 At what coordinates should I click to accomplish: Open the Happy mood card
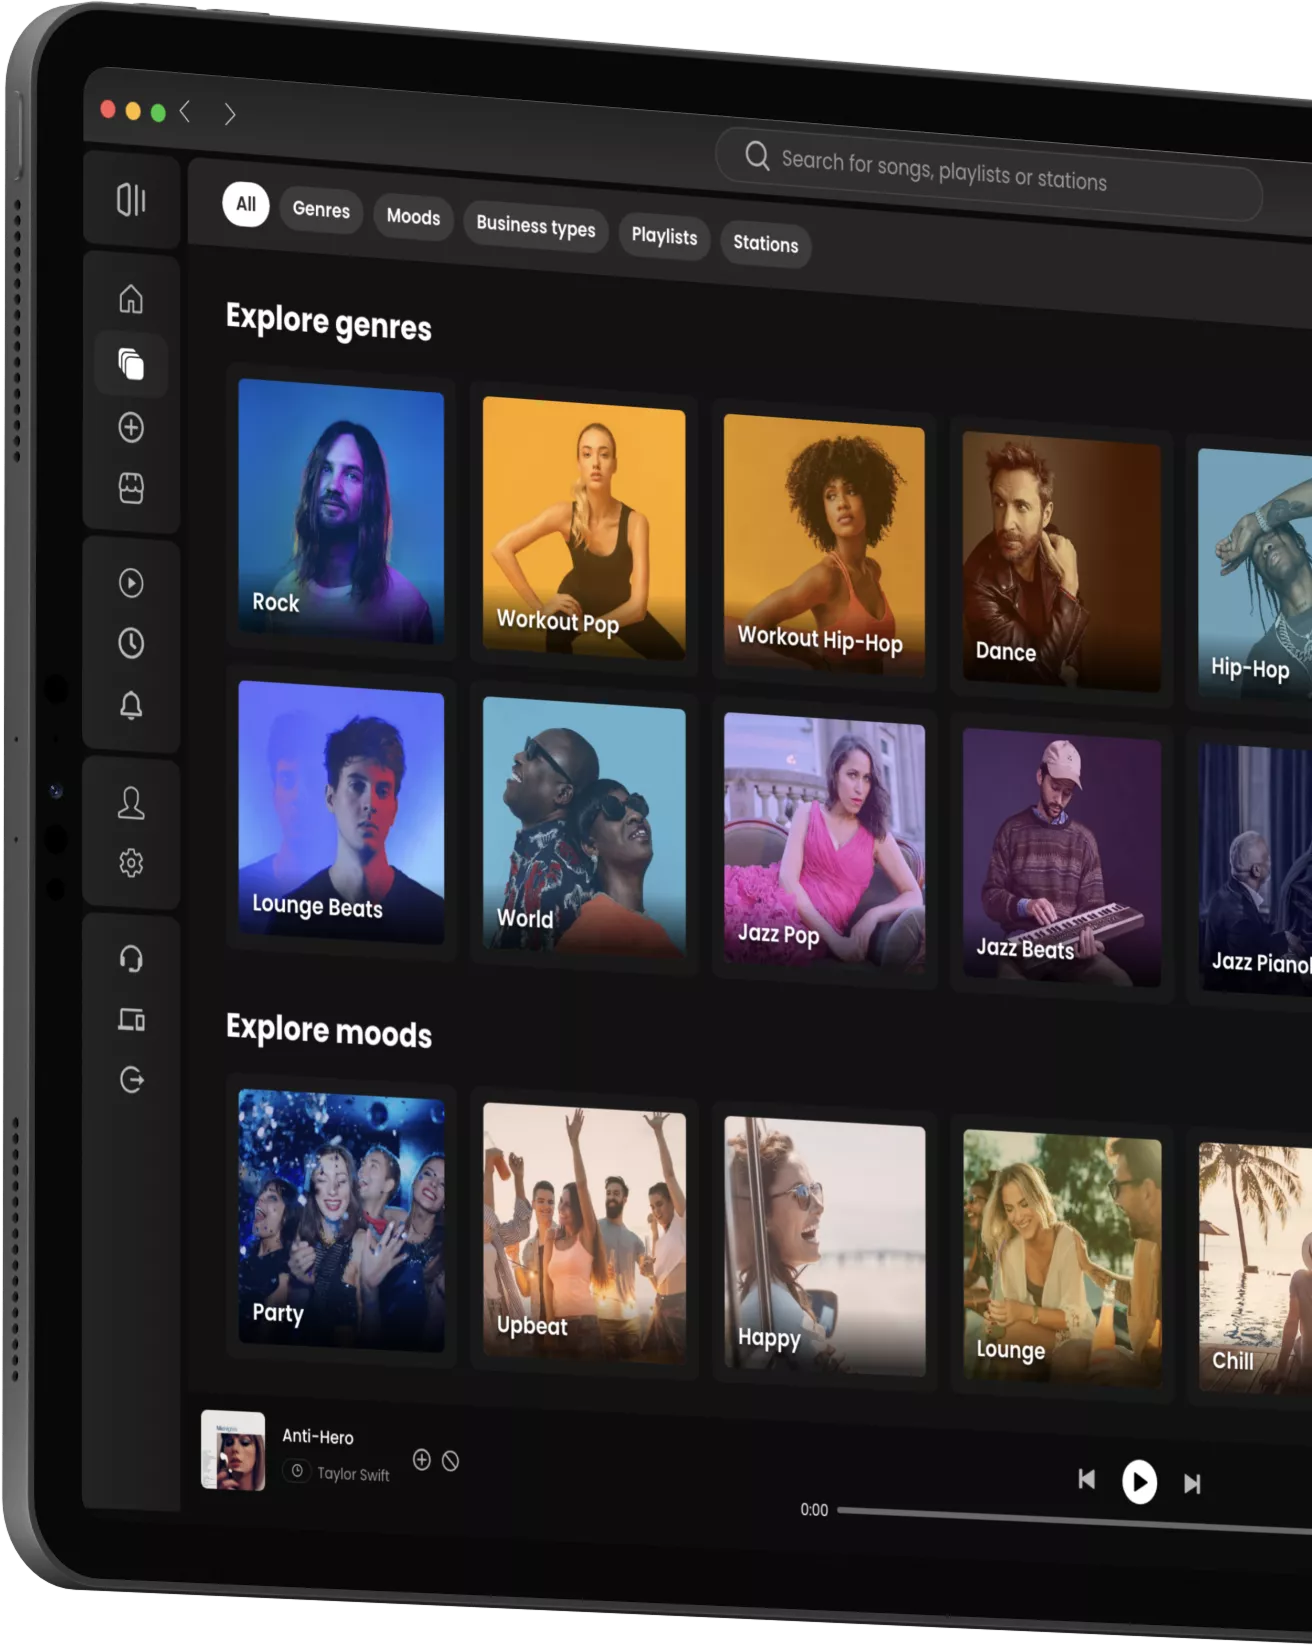824,1247
